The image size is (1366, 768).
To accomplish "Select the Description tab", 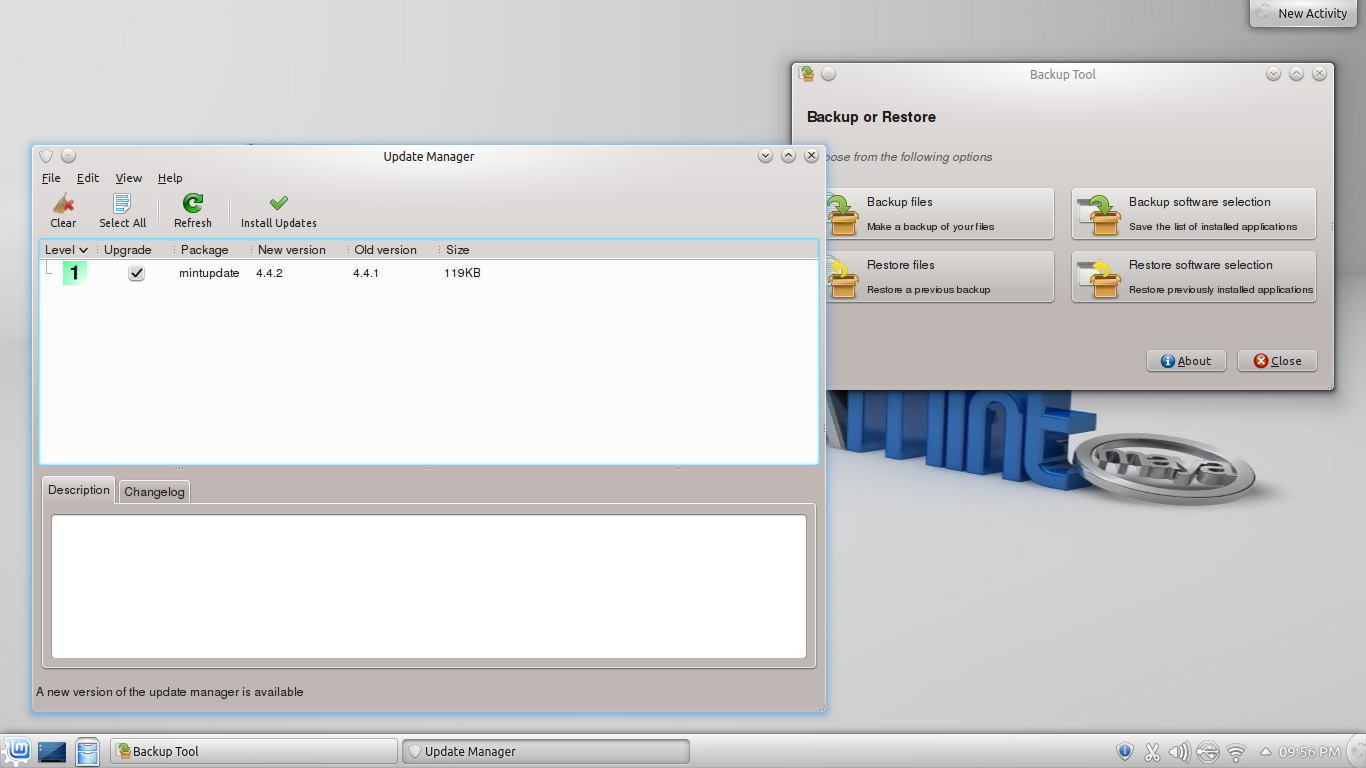I will (x=79, y=490).
